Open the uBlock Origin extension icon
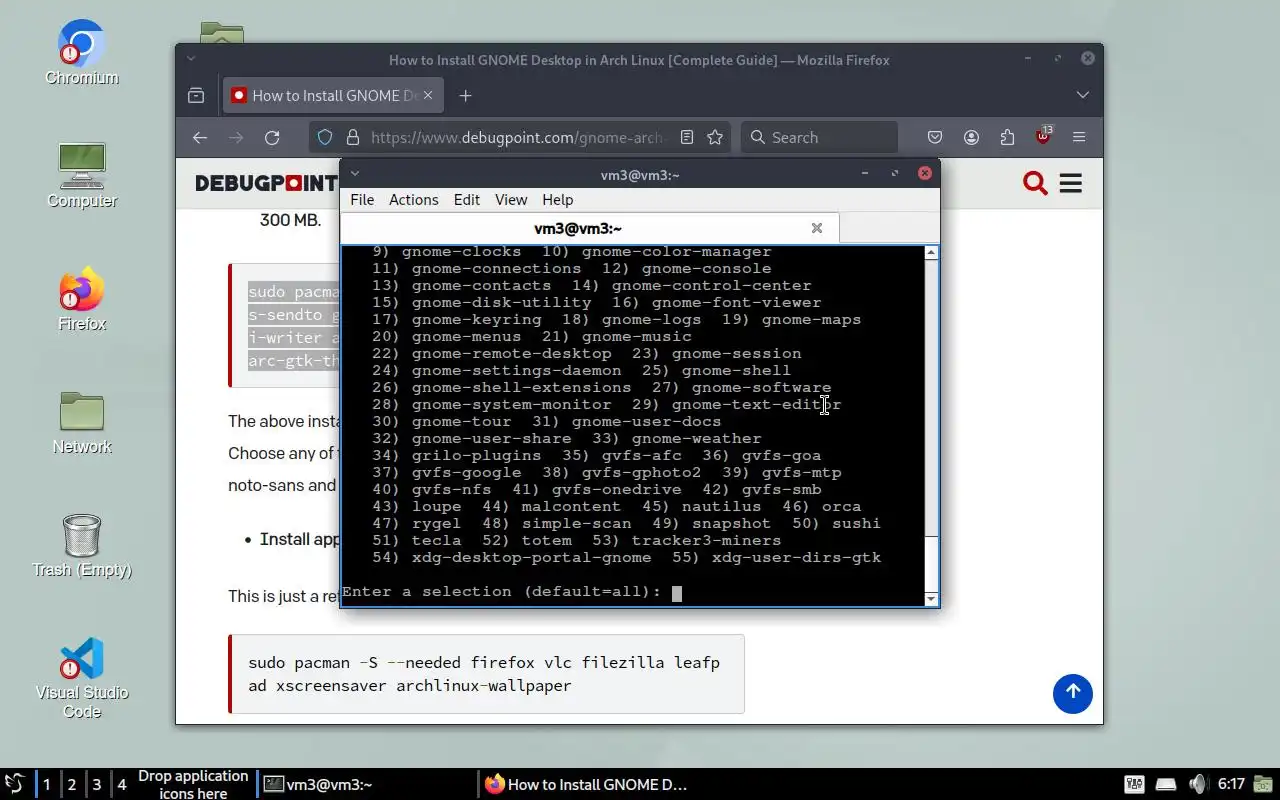The image size is (1280, 800). point(1043,137)
